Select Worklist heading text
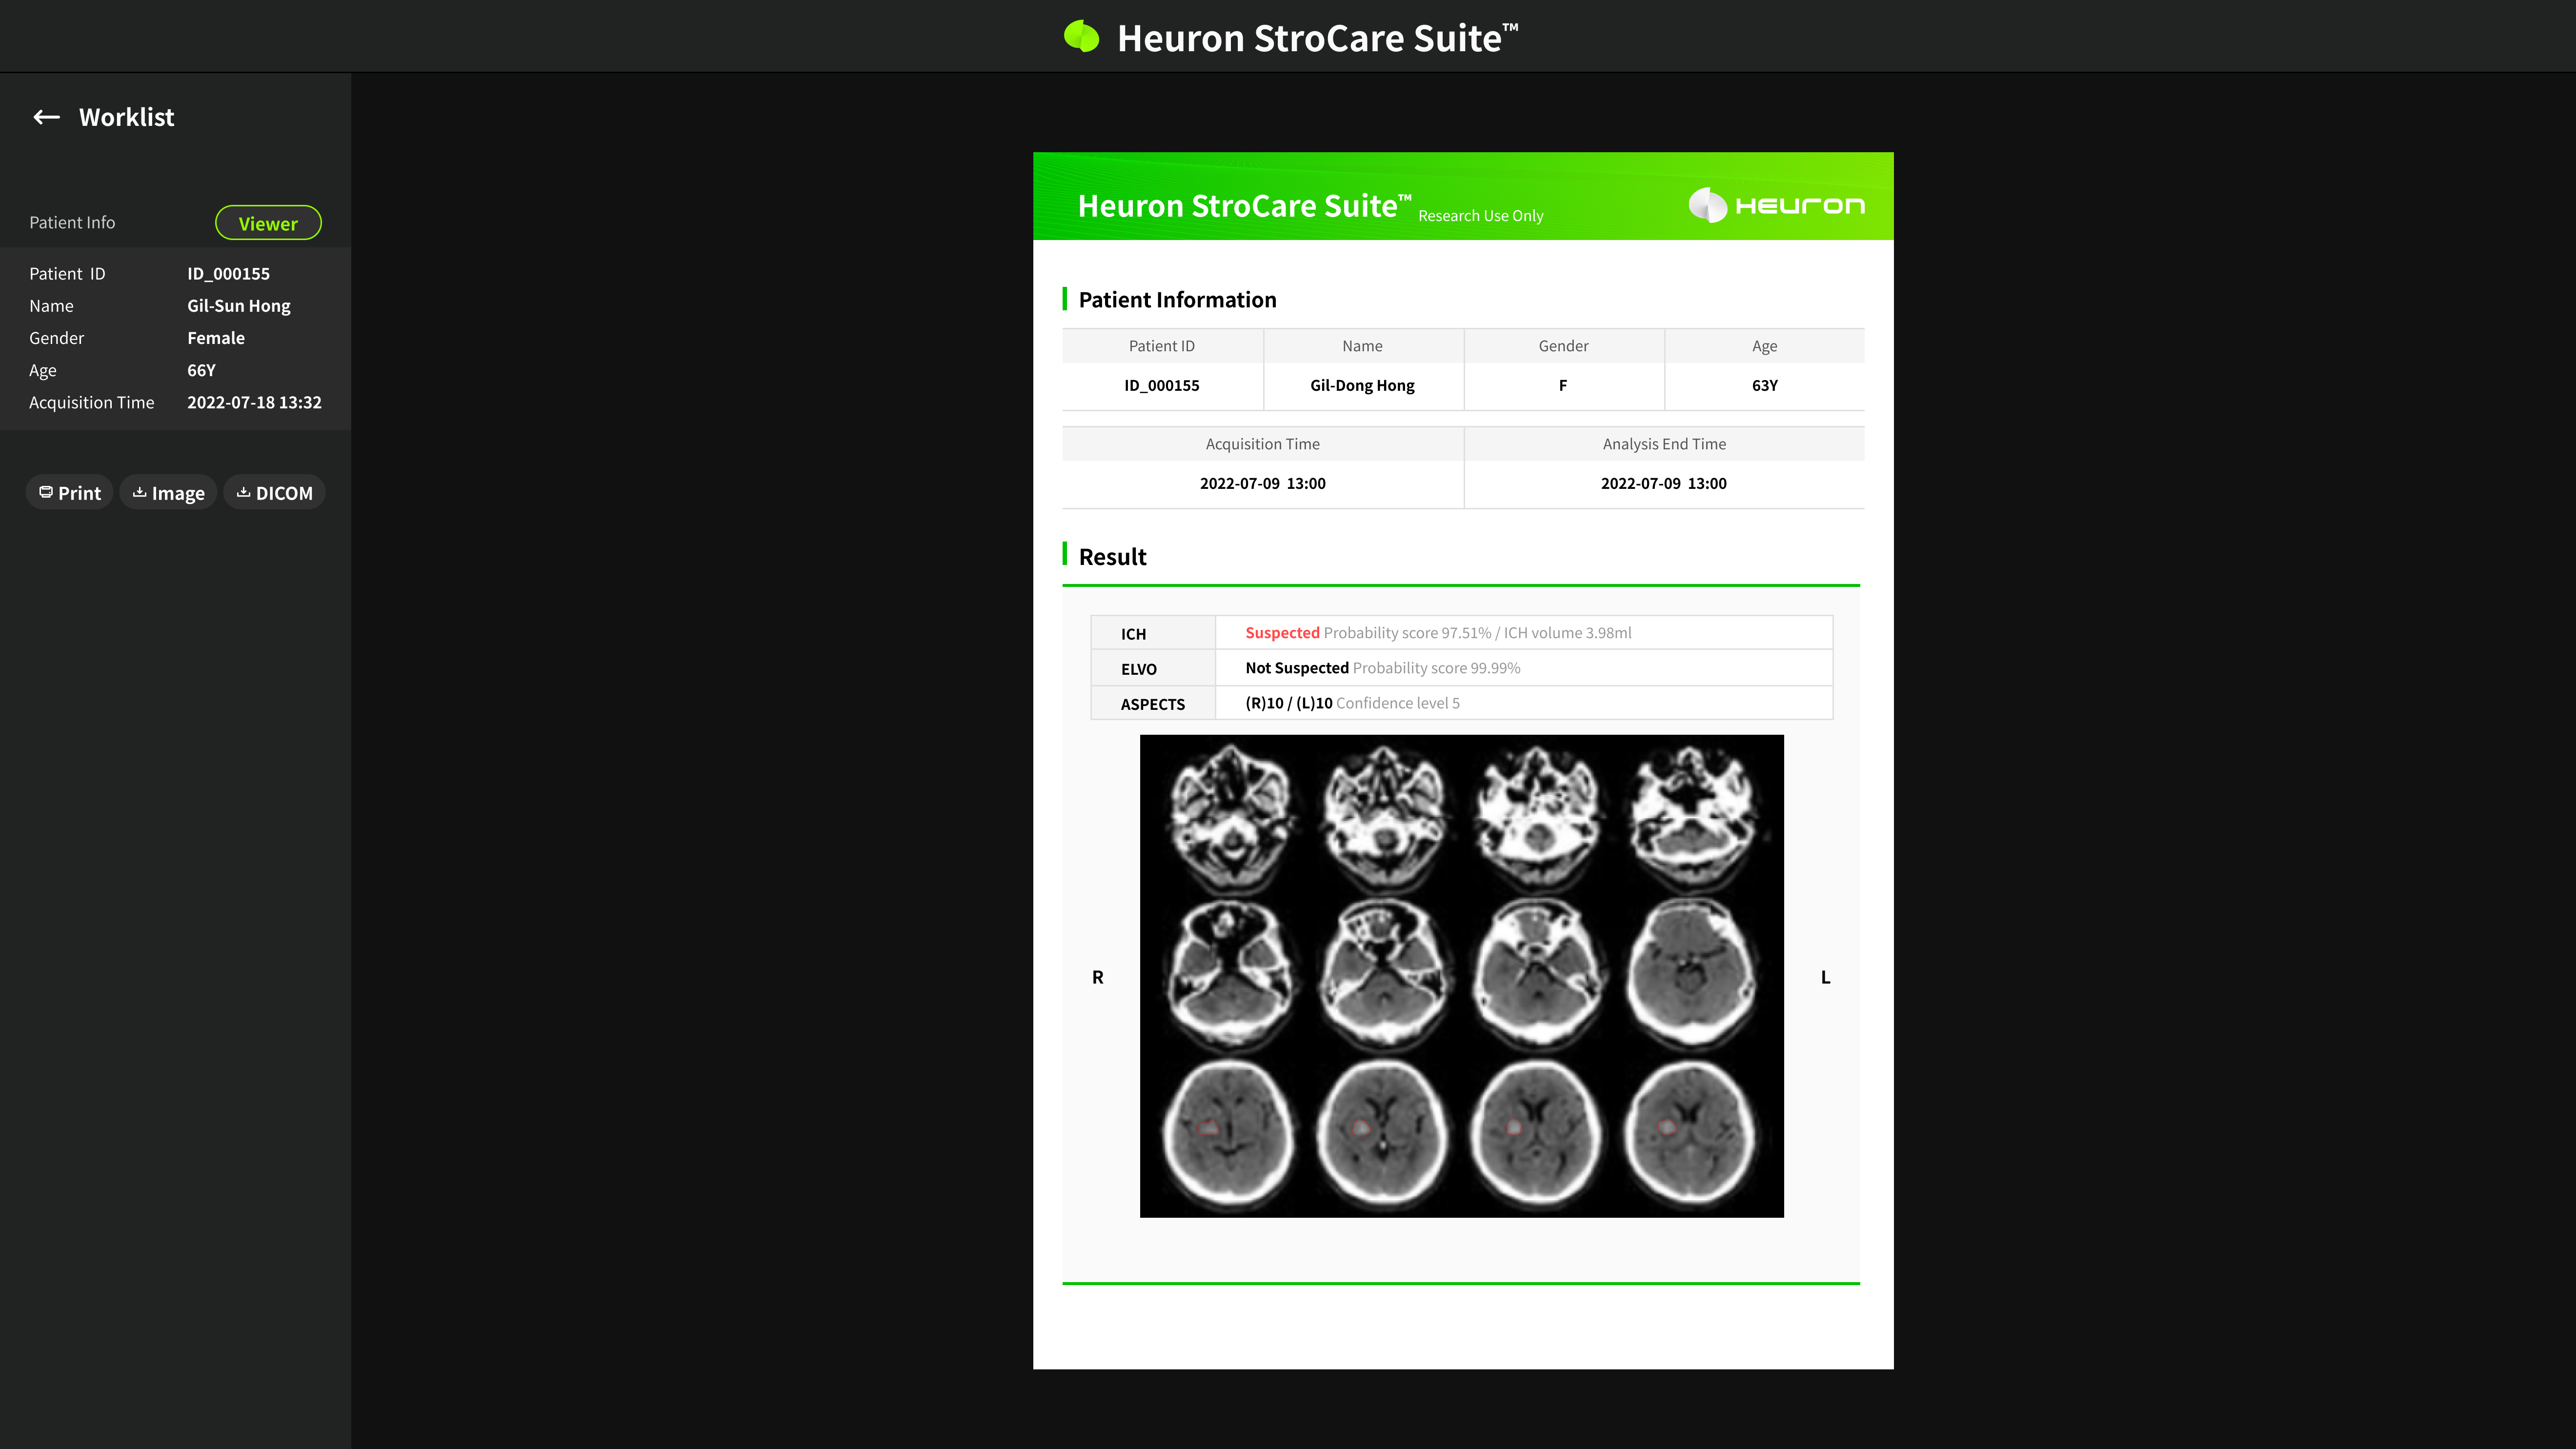Image resolution: width=2576 pixels, height=1449 pixels. point(127,117)
